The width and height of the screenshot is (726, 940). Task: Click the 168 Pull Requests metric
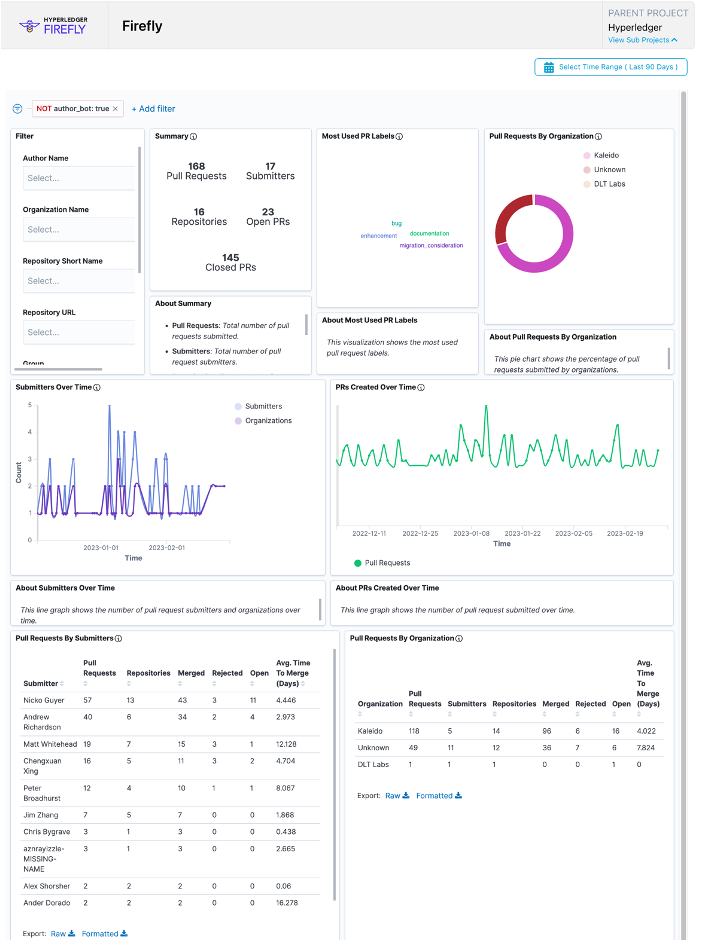[197, 171]
